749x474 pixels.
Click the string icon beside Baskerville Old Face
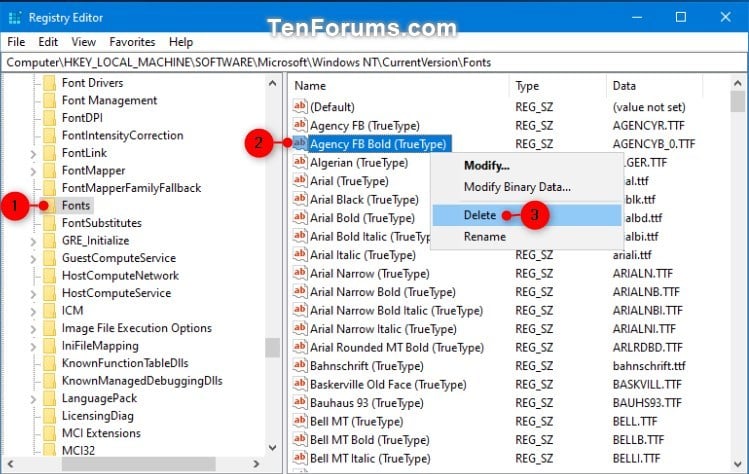pyautogui.click(x=300, y=384)
